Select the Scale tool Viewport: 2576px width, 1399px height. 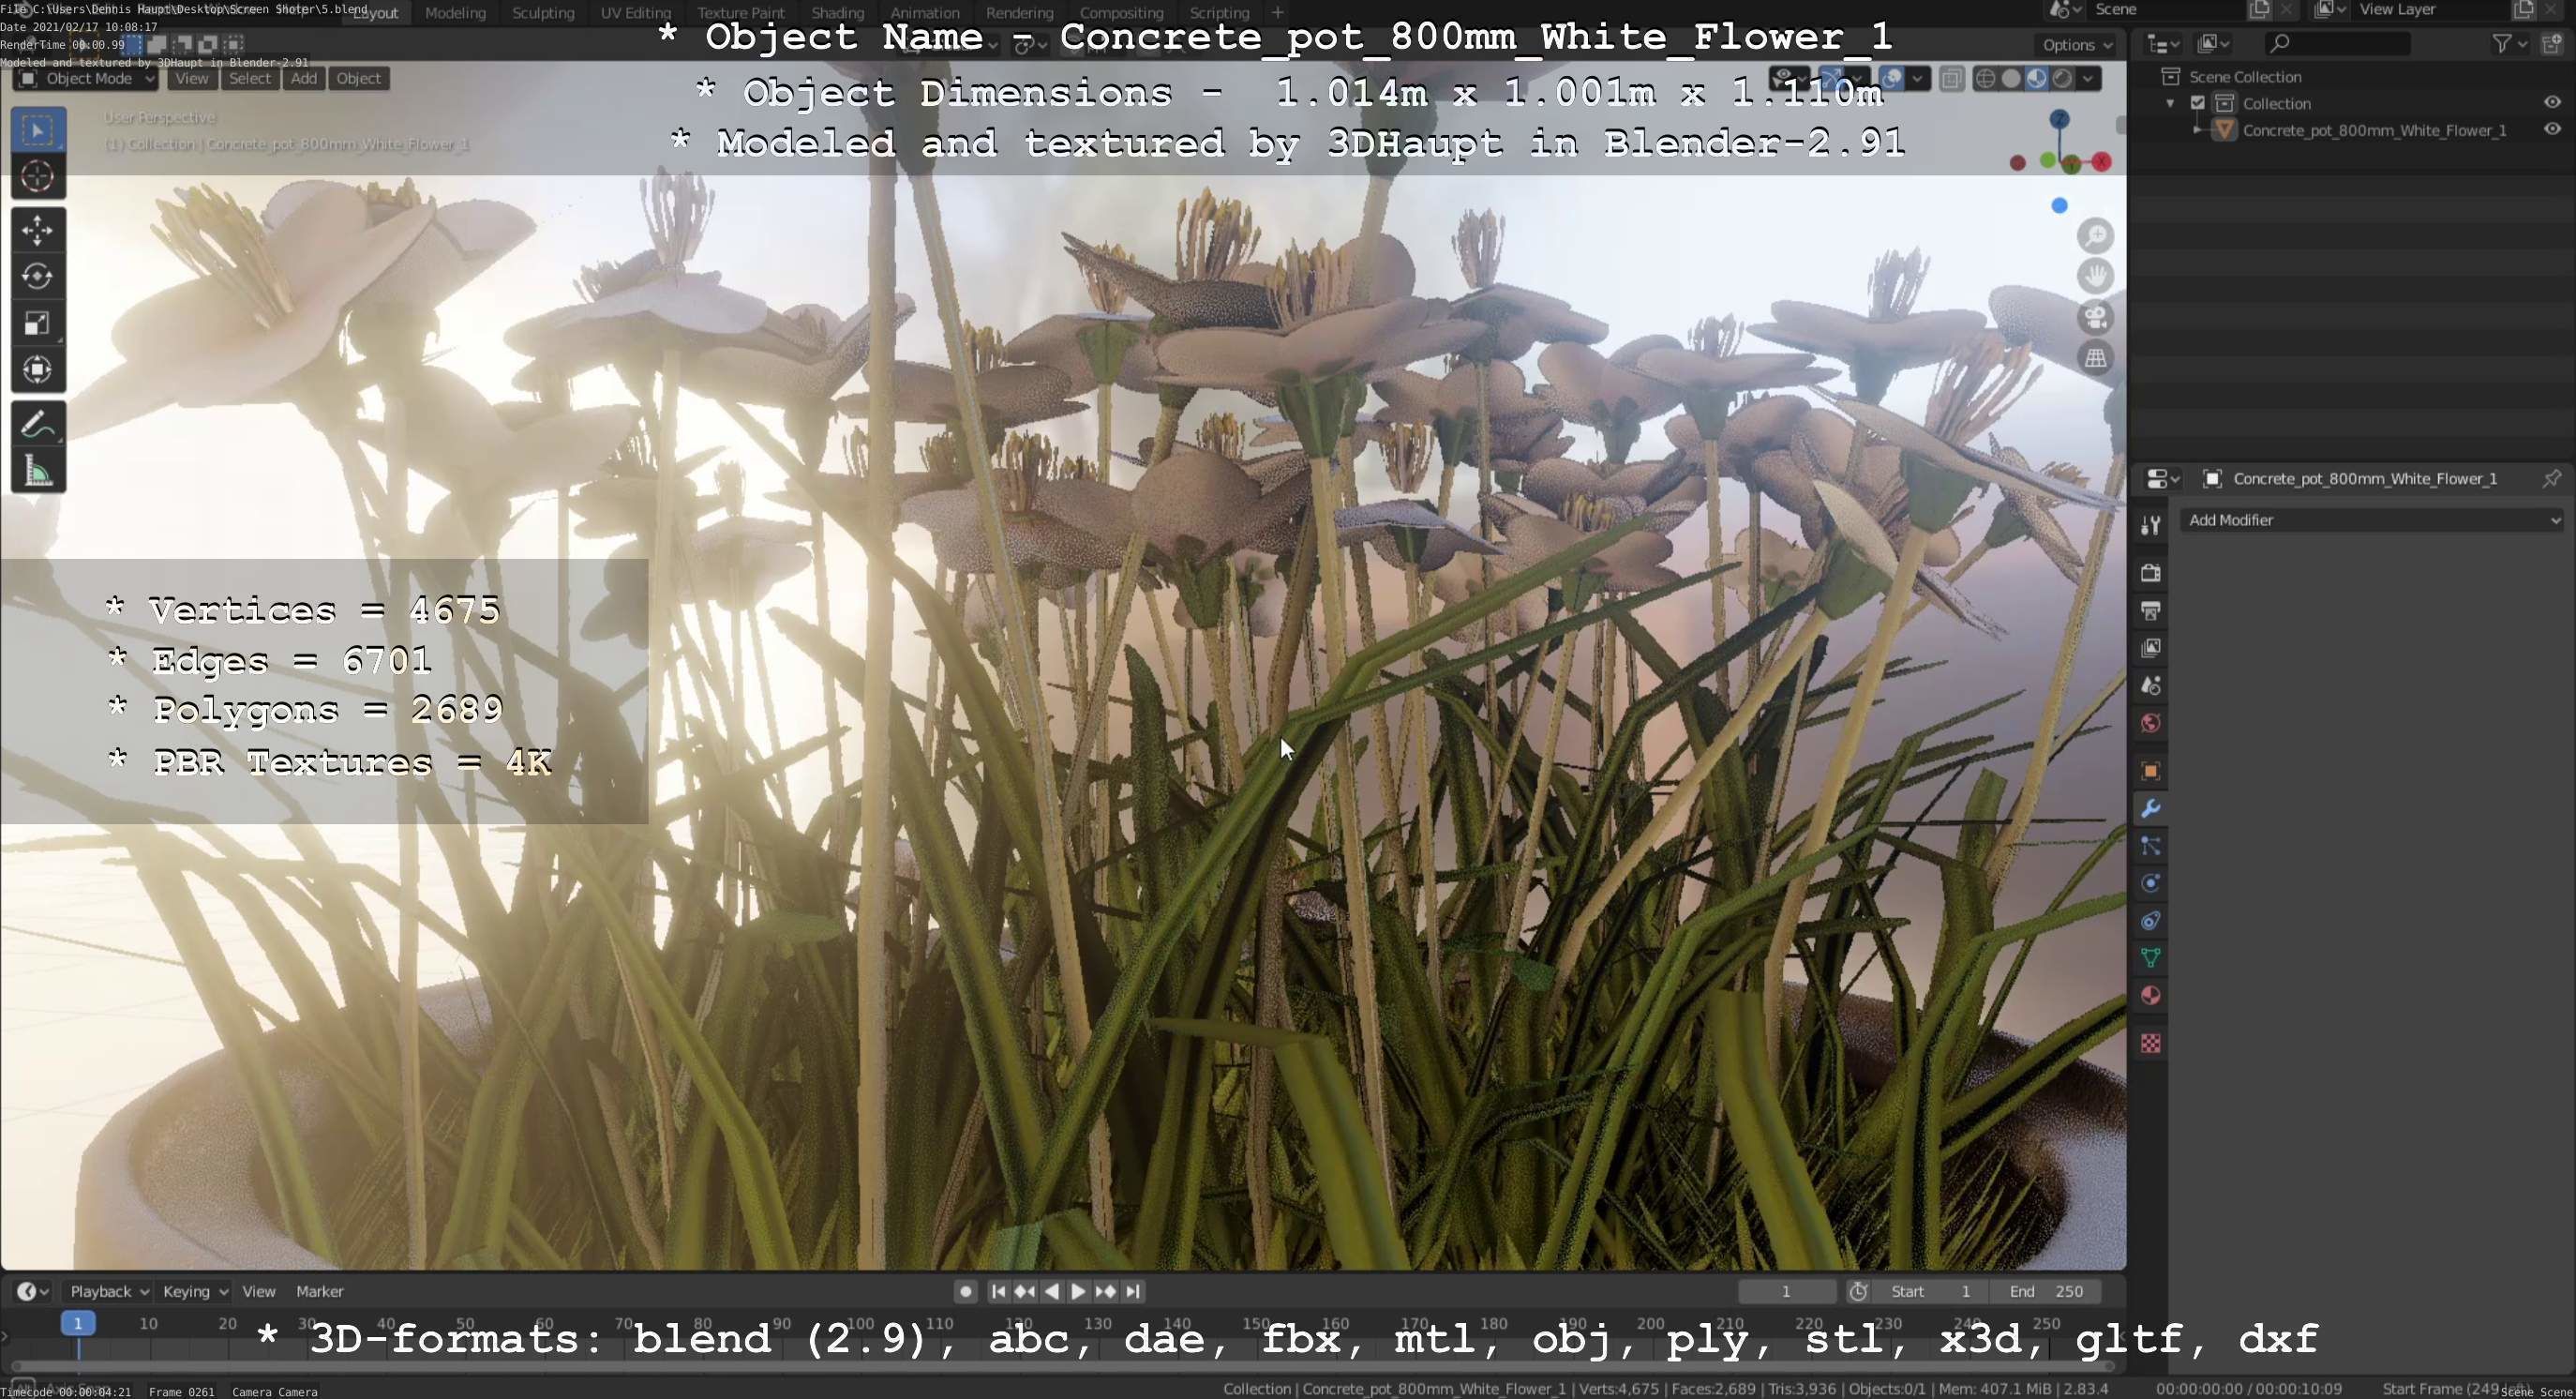(37, 323)
